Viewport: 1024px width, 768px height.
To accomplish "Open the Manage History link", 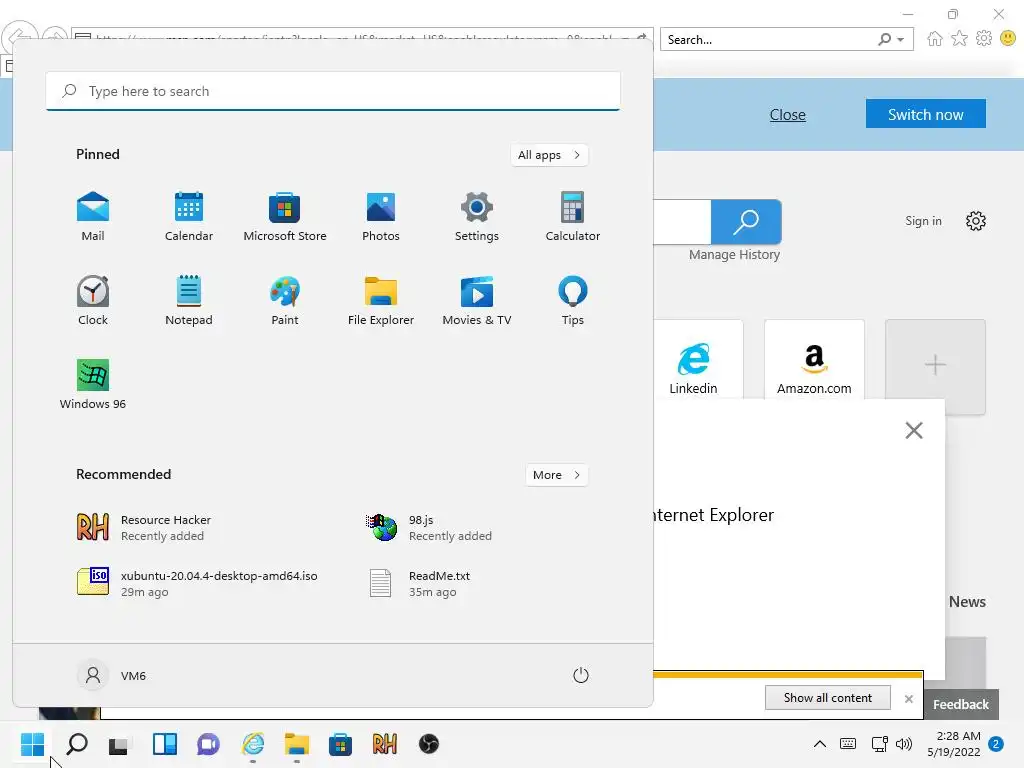I will [x=734, y=255].
